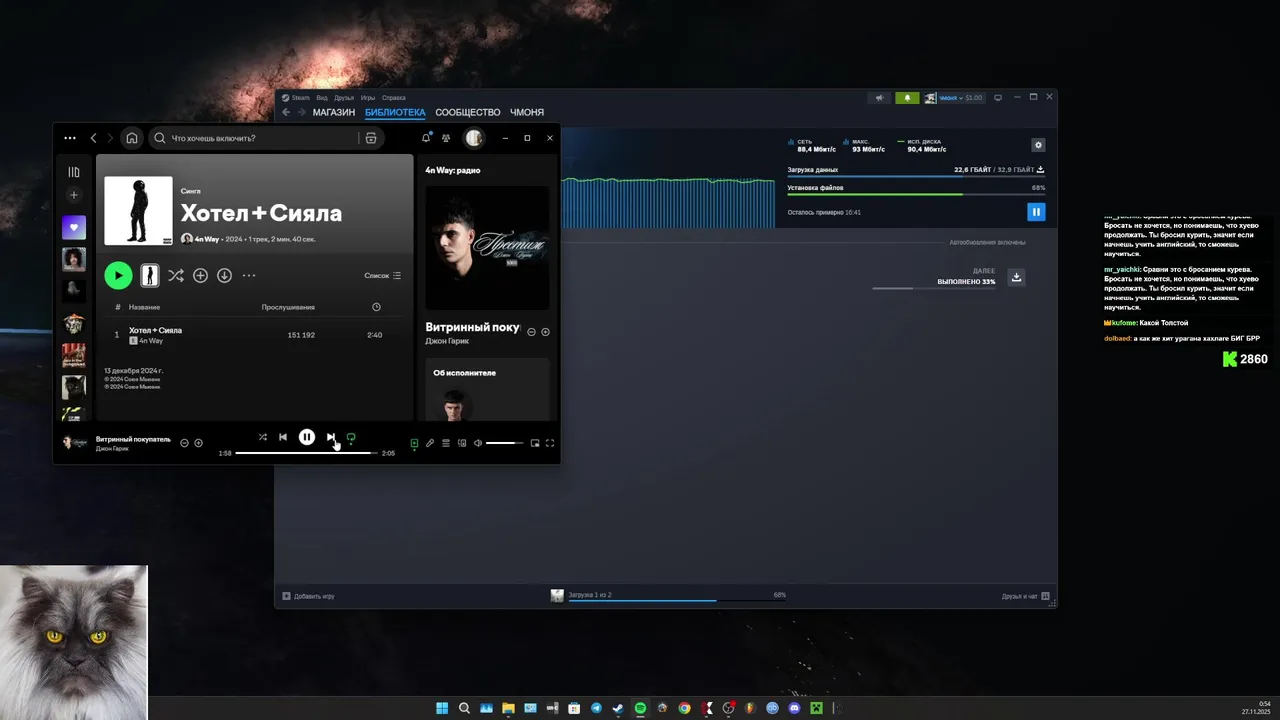Hide track from radio in side panel

click(x=532, y=332)
